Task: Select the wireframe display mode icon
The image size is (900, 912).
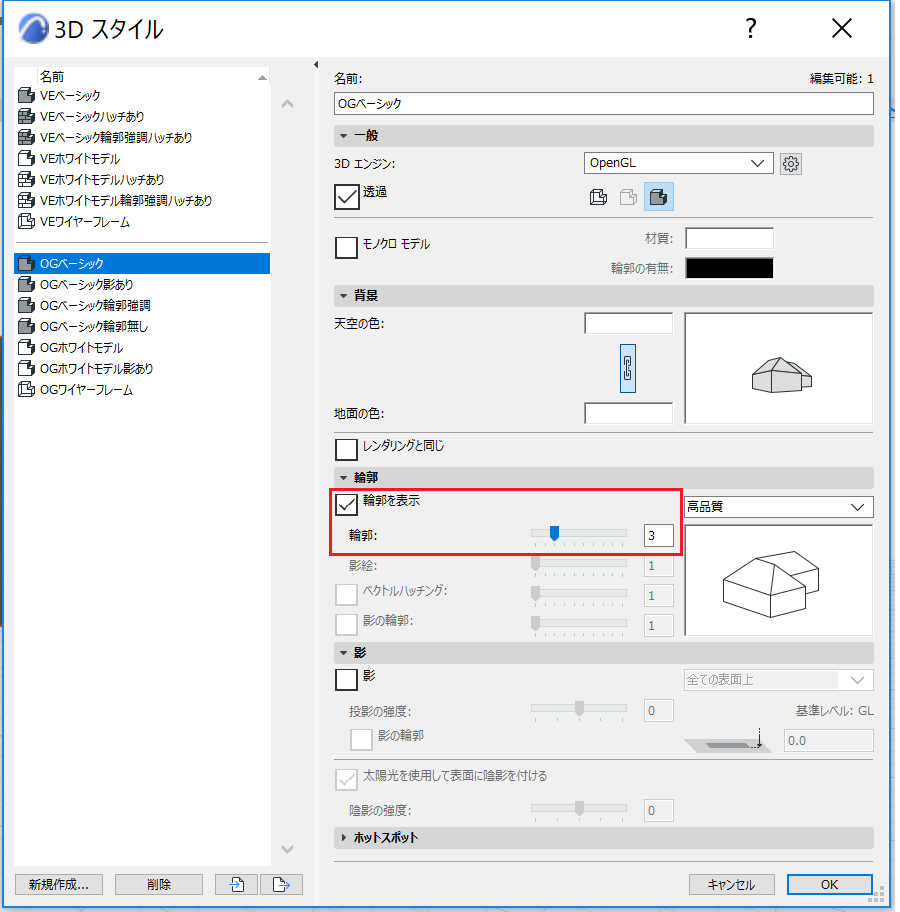Action: pos(598,197)
